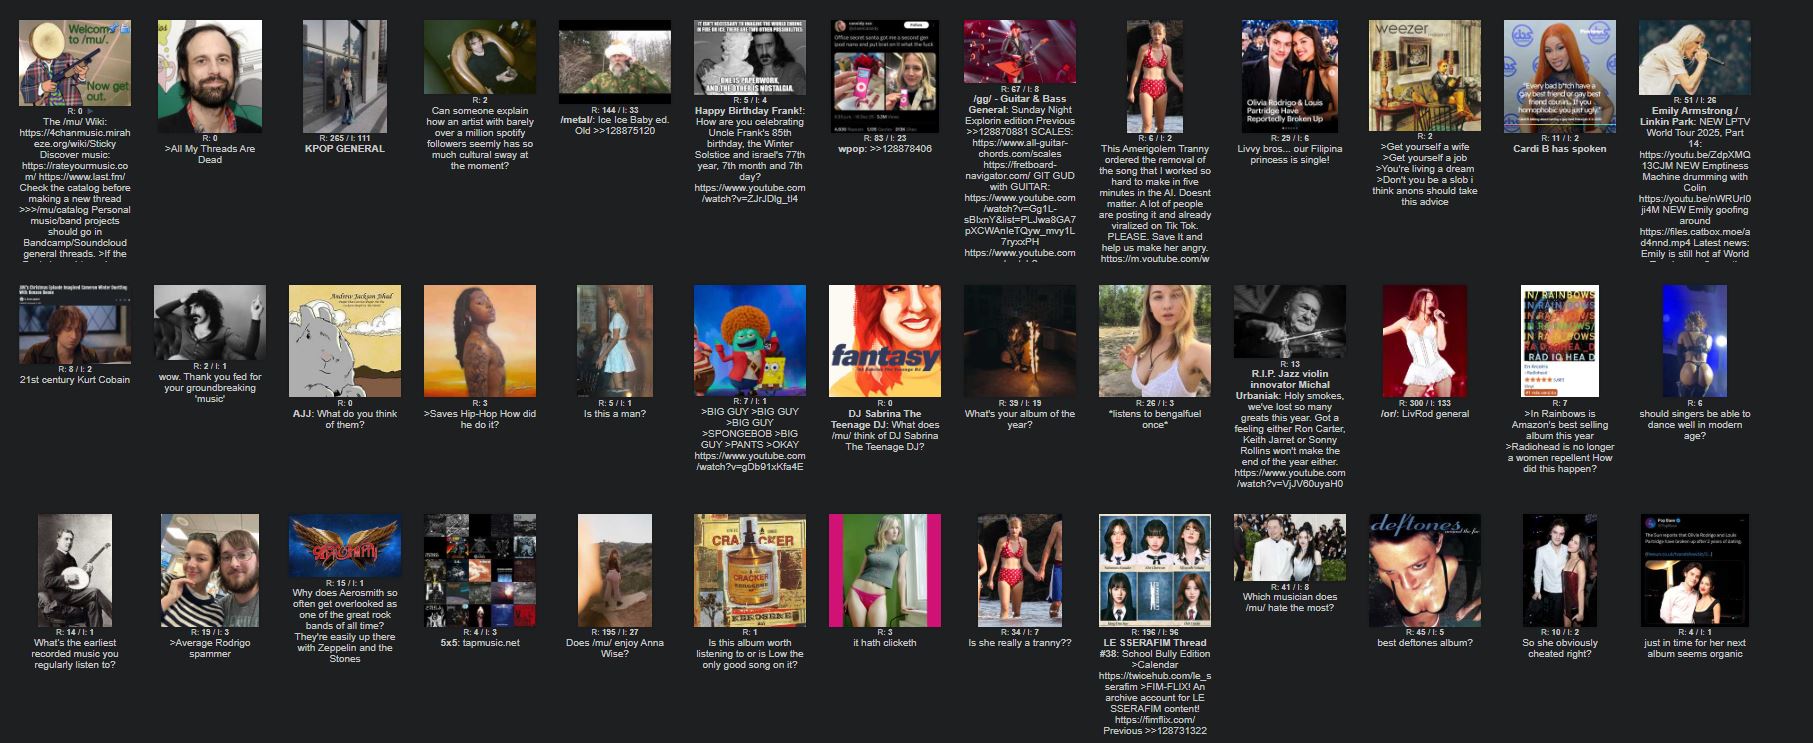Click the '>Saves Hip-Hop How did he do it?' text
The width and height of the screenshot is (1813, 743).
[x=480, y=419]
